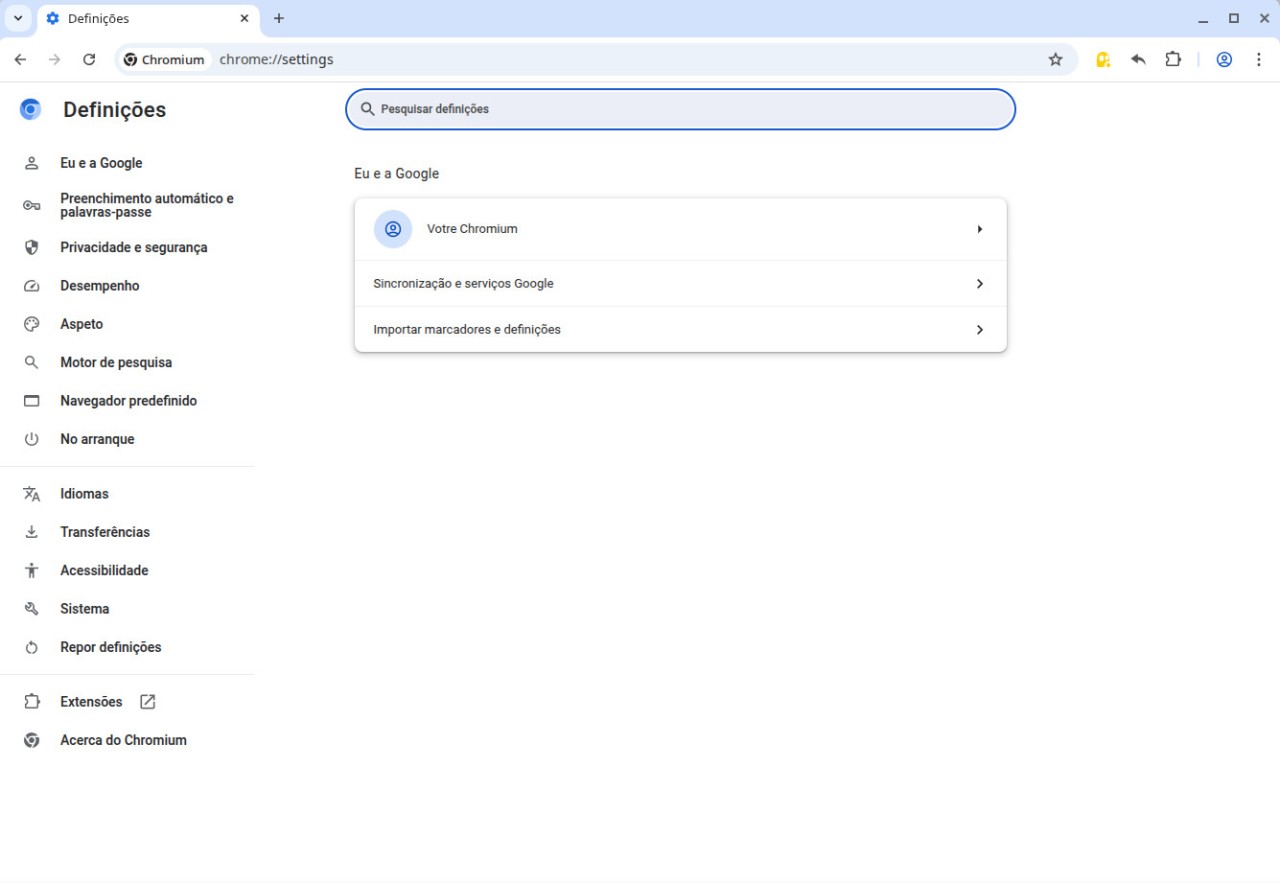Expand Sincronização e serviços Google
The image size is (1280, 883).
tap(680, 283)
